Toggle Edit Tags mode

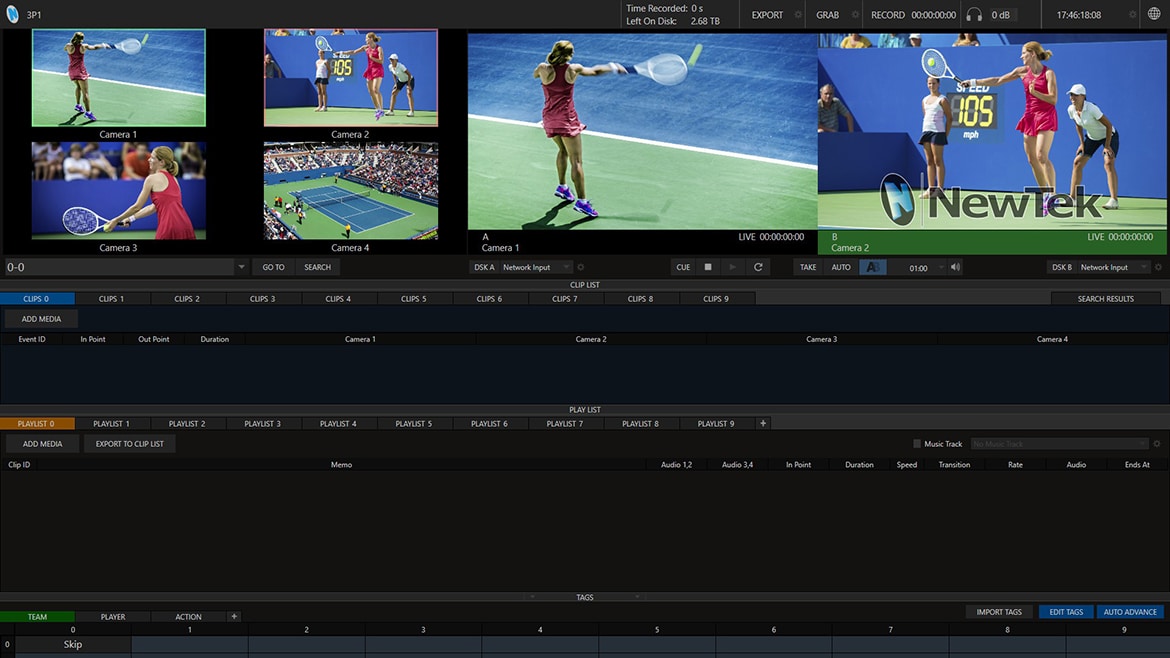point(1065,612)
